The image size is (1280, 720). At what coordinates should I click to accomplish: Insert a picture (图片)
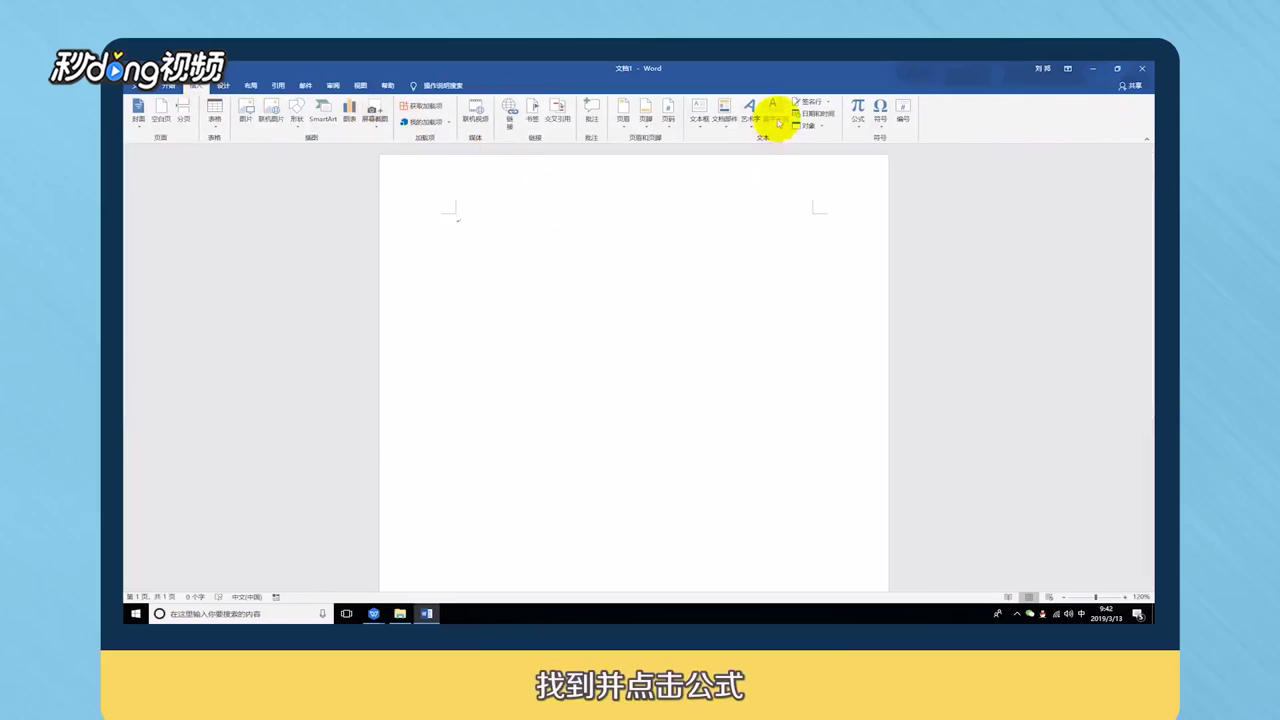tap(246, 110)
